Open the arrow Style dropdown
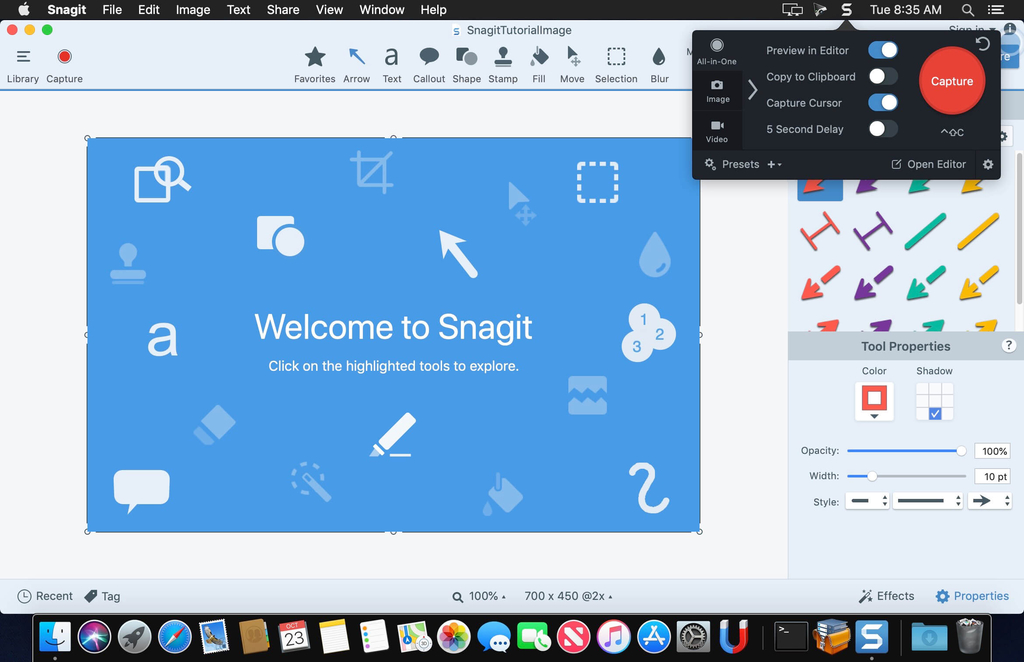 pos(989,500)
